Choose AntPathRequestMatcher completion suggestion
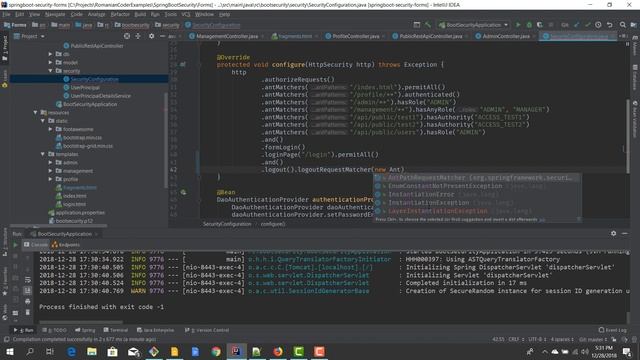This screenshot has height=360, width=640. 477,178
